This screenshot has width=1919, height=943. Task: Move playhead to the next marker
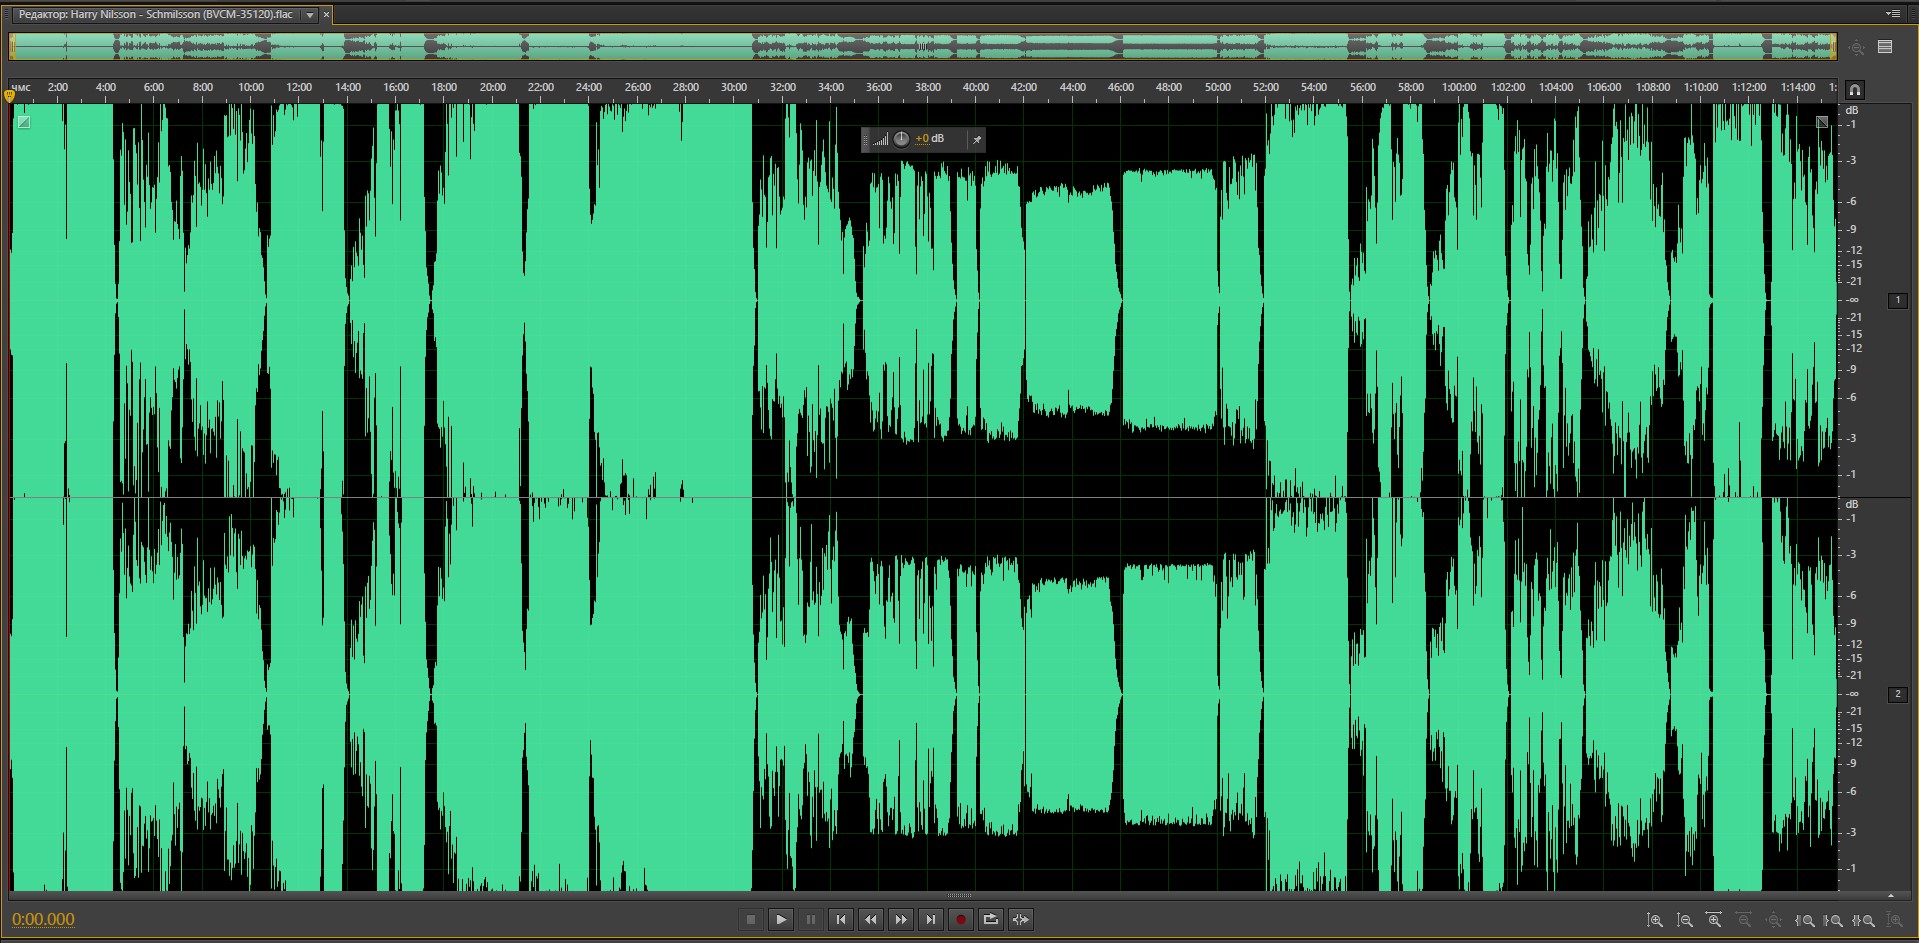[x=931, y=920]
